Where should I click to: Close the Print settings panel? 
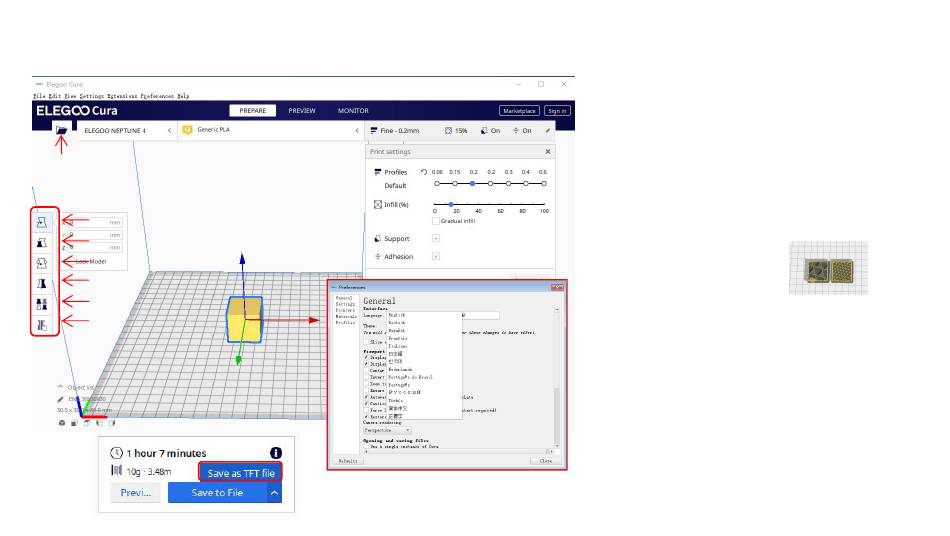coord(548,151)
